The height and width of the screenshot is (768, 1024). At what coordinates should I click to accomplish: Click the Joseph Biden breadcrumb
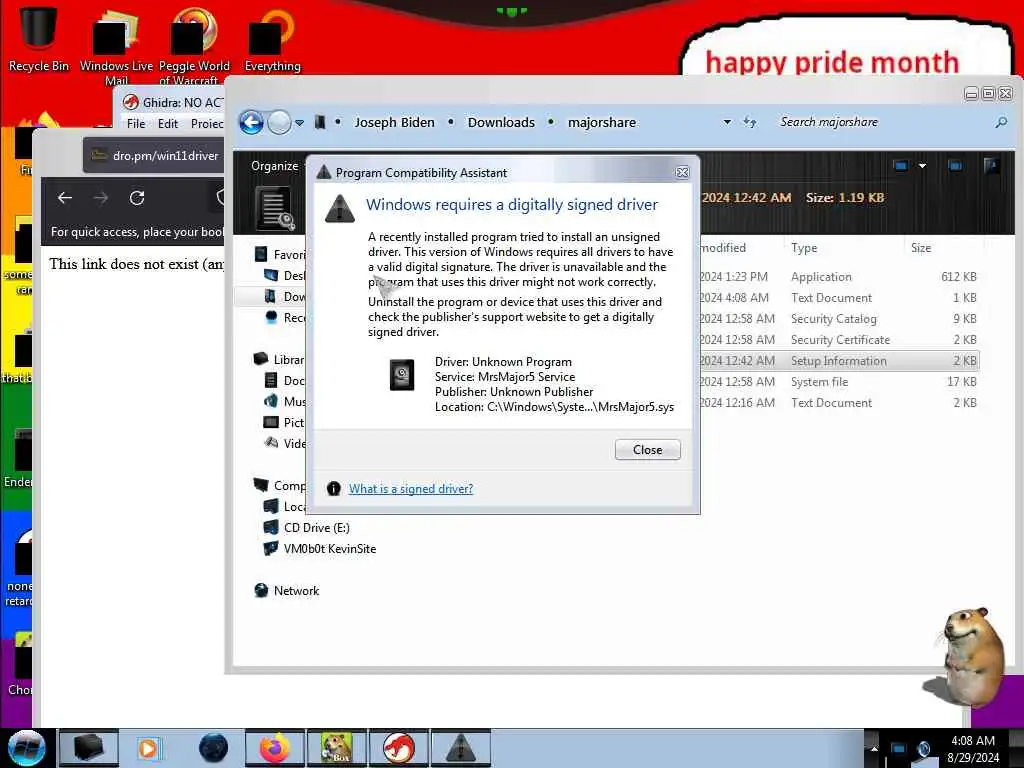(x=394, y=122)
